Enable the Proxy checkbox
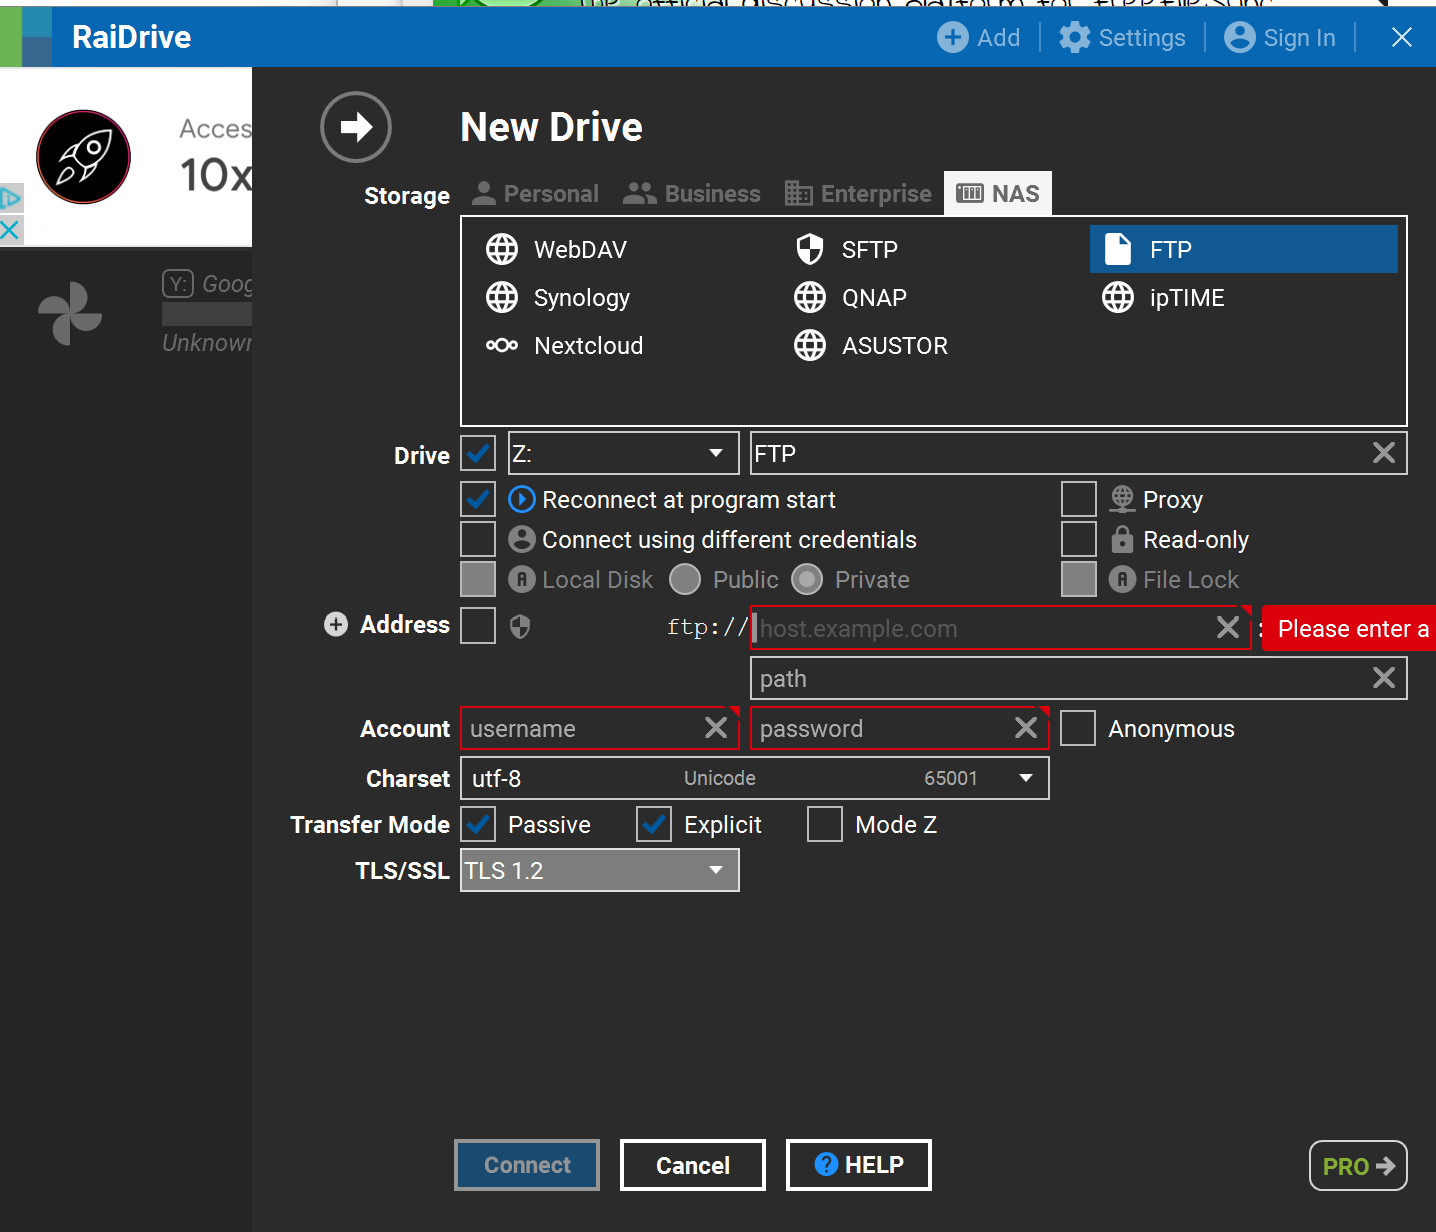The width and height of the screenshot is (1436, 1232). pos(1079,498)
